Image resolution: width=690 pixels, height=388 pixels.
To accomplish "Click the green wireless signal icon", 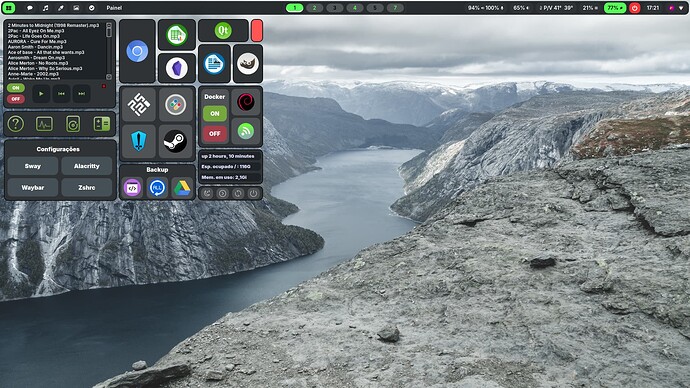I will coord(246,131).
